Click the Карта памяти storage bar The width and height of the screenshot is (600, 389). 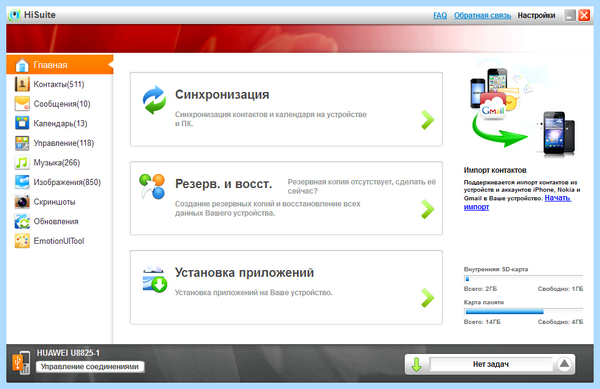[x=523, y=312]
